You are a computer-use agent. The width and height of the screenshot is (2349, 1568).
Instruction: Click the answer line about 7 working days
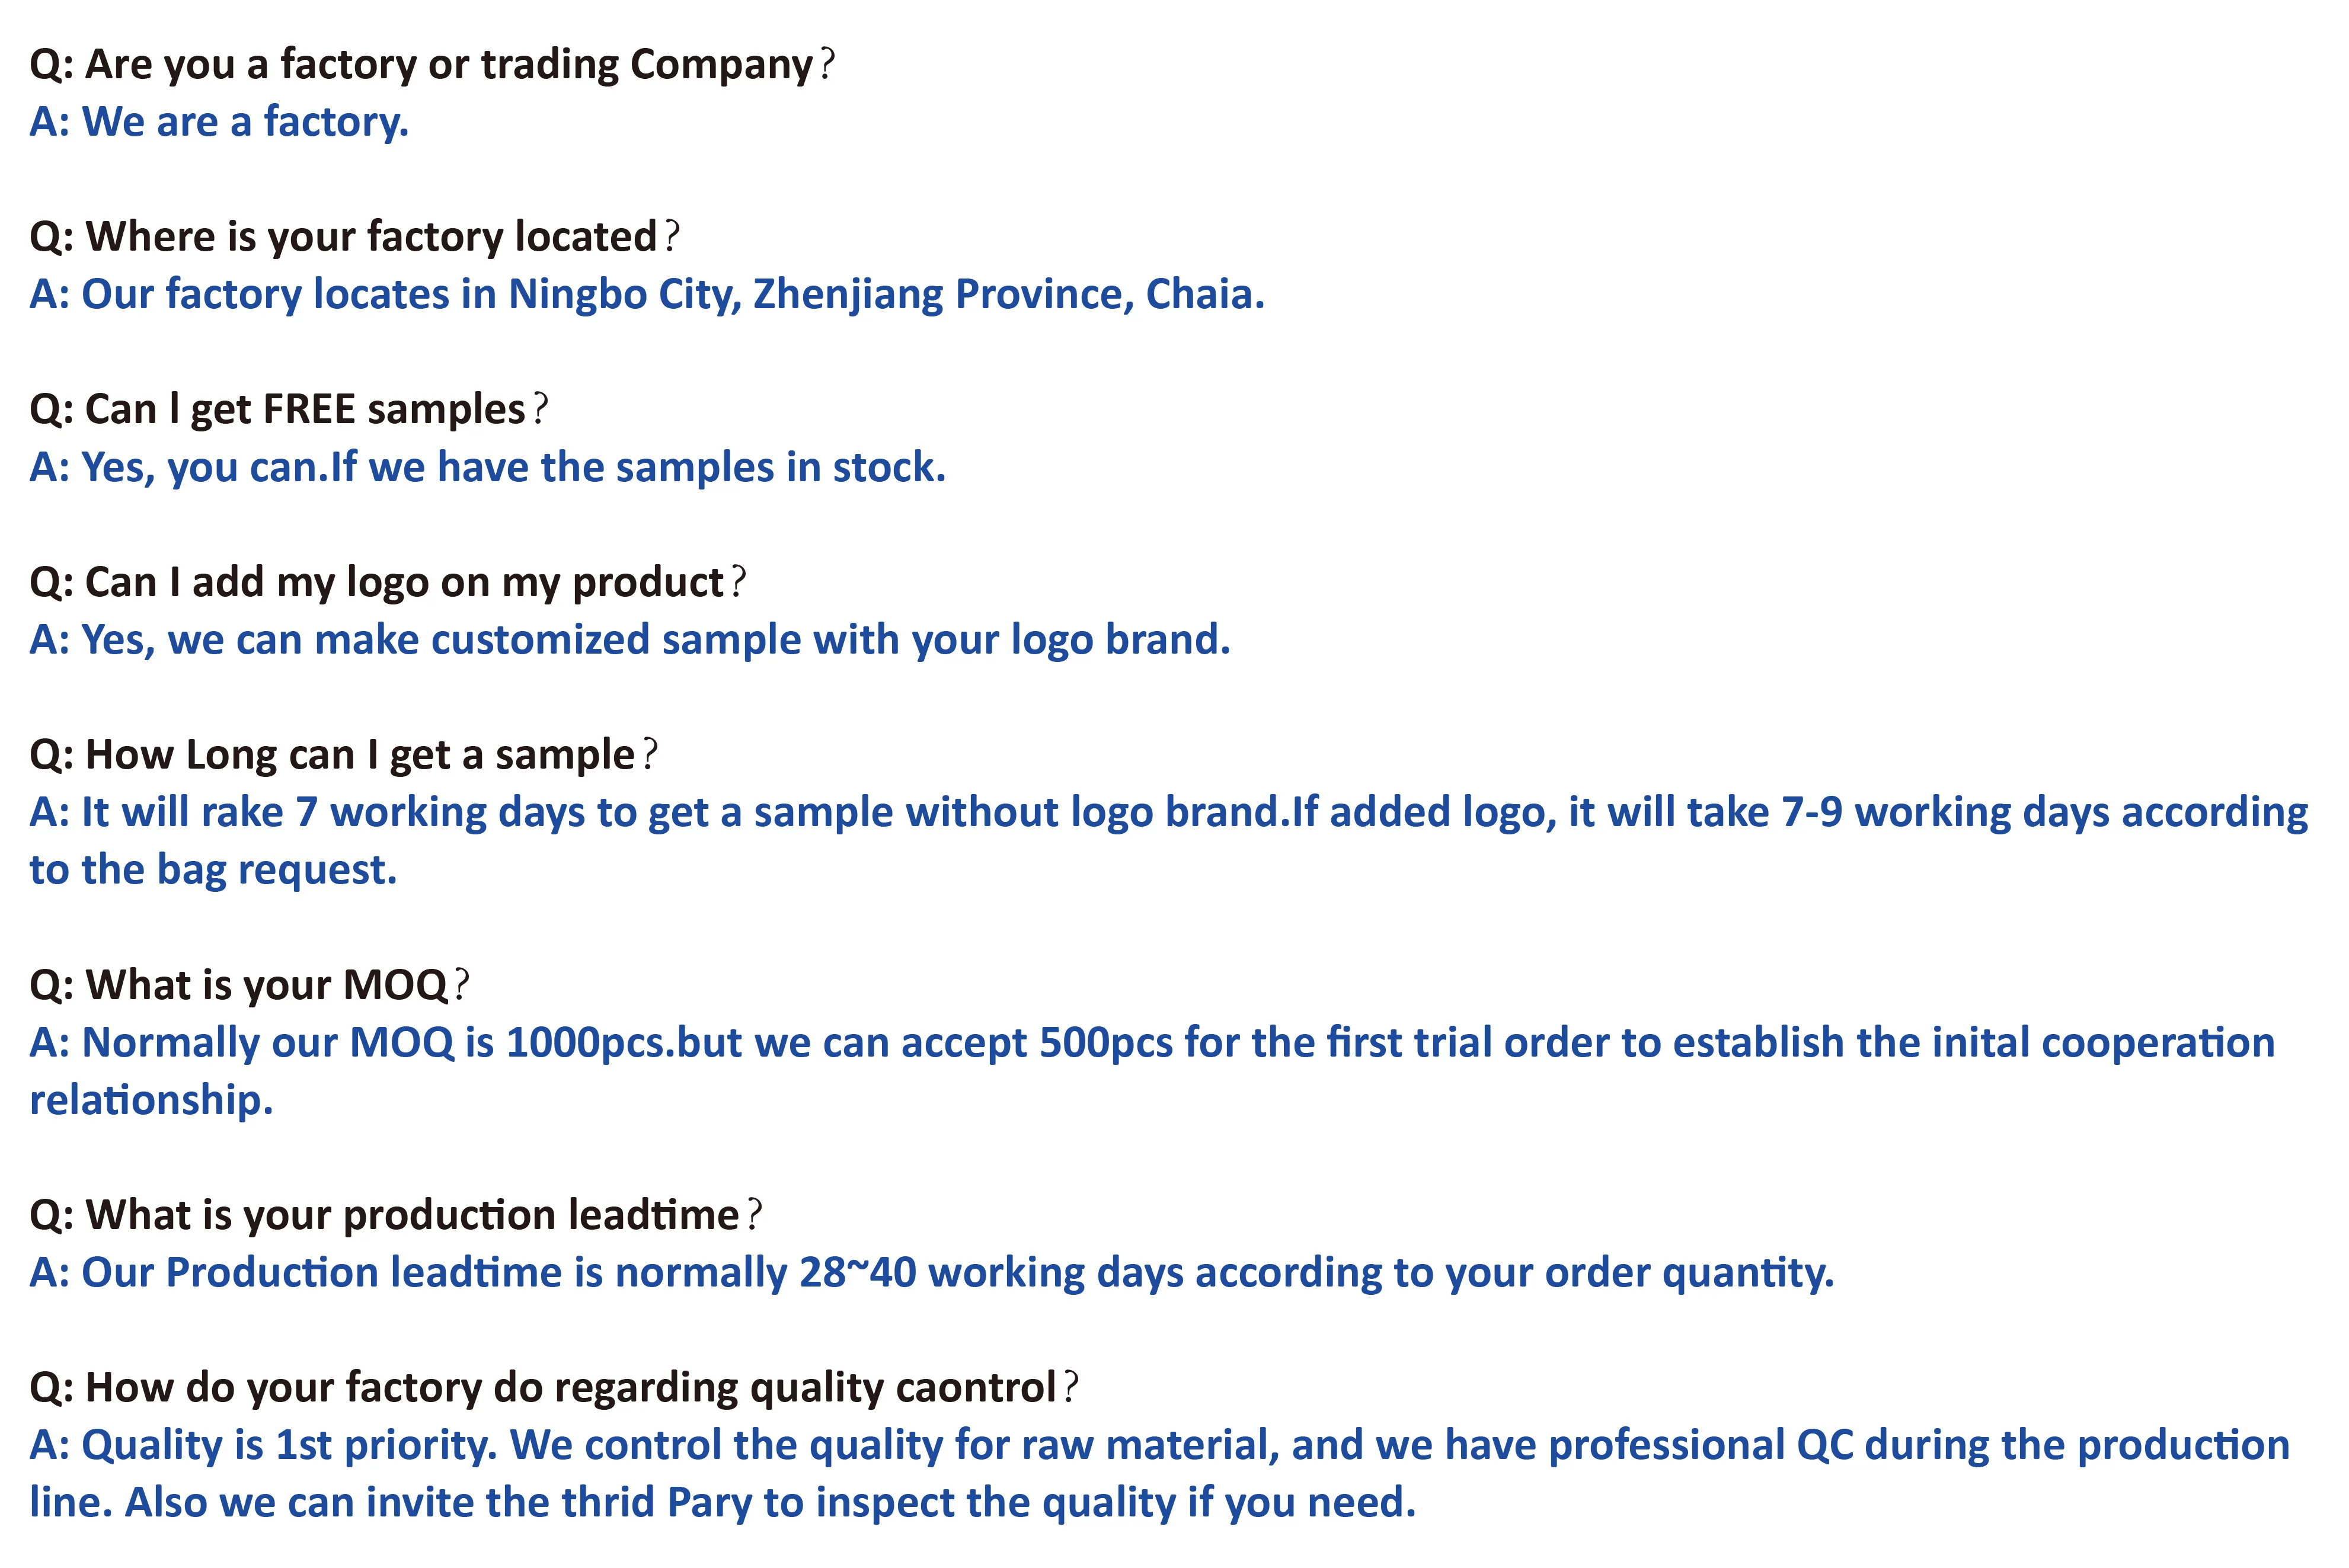(x=1168, y=813)
